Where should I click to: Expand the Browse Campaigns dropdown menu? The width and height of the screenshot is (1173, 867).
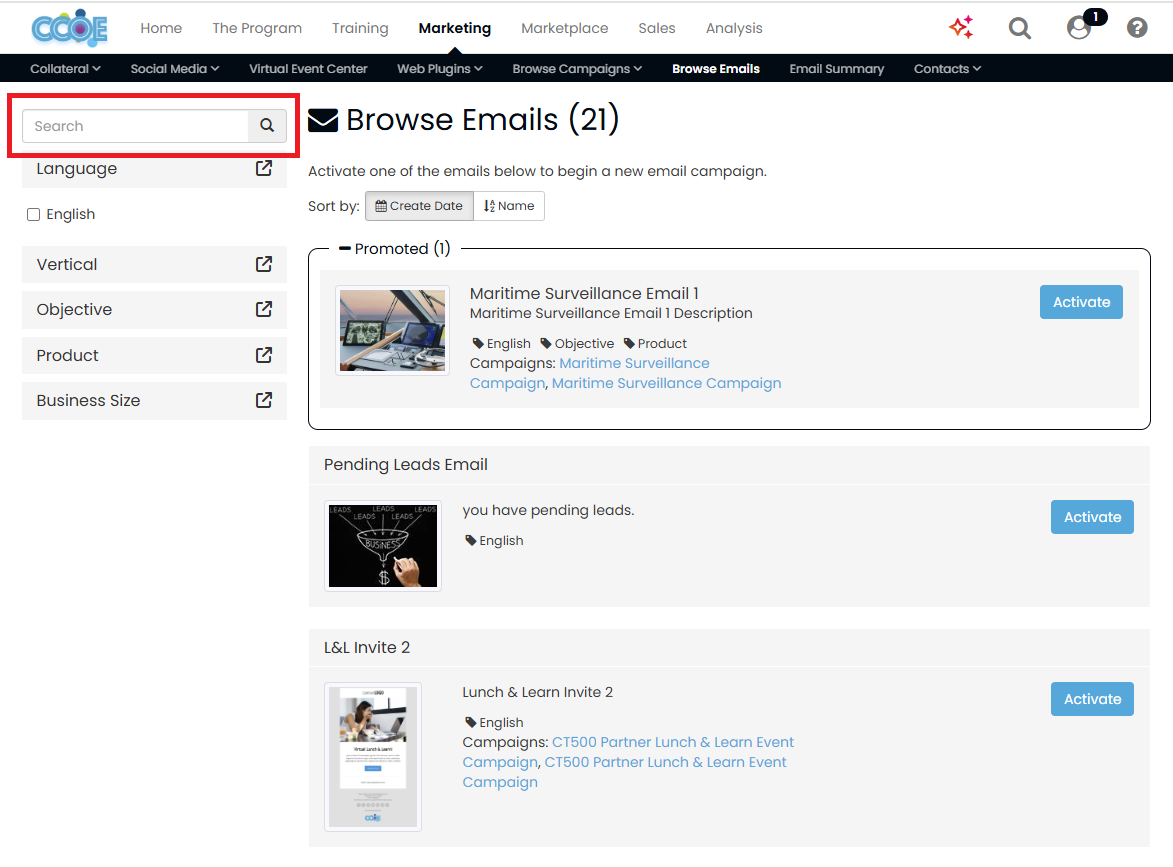click(577, 69)
